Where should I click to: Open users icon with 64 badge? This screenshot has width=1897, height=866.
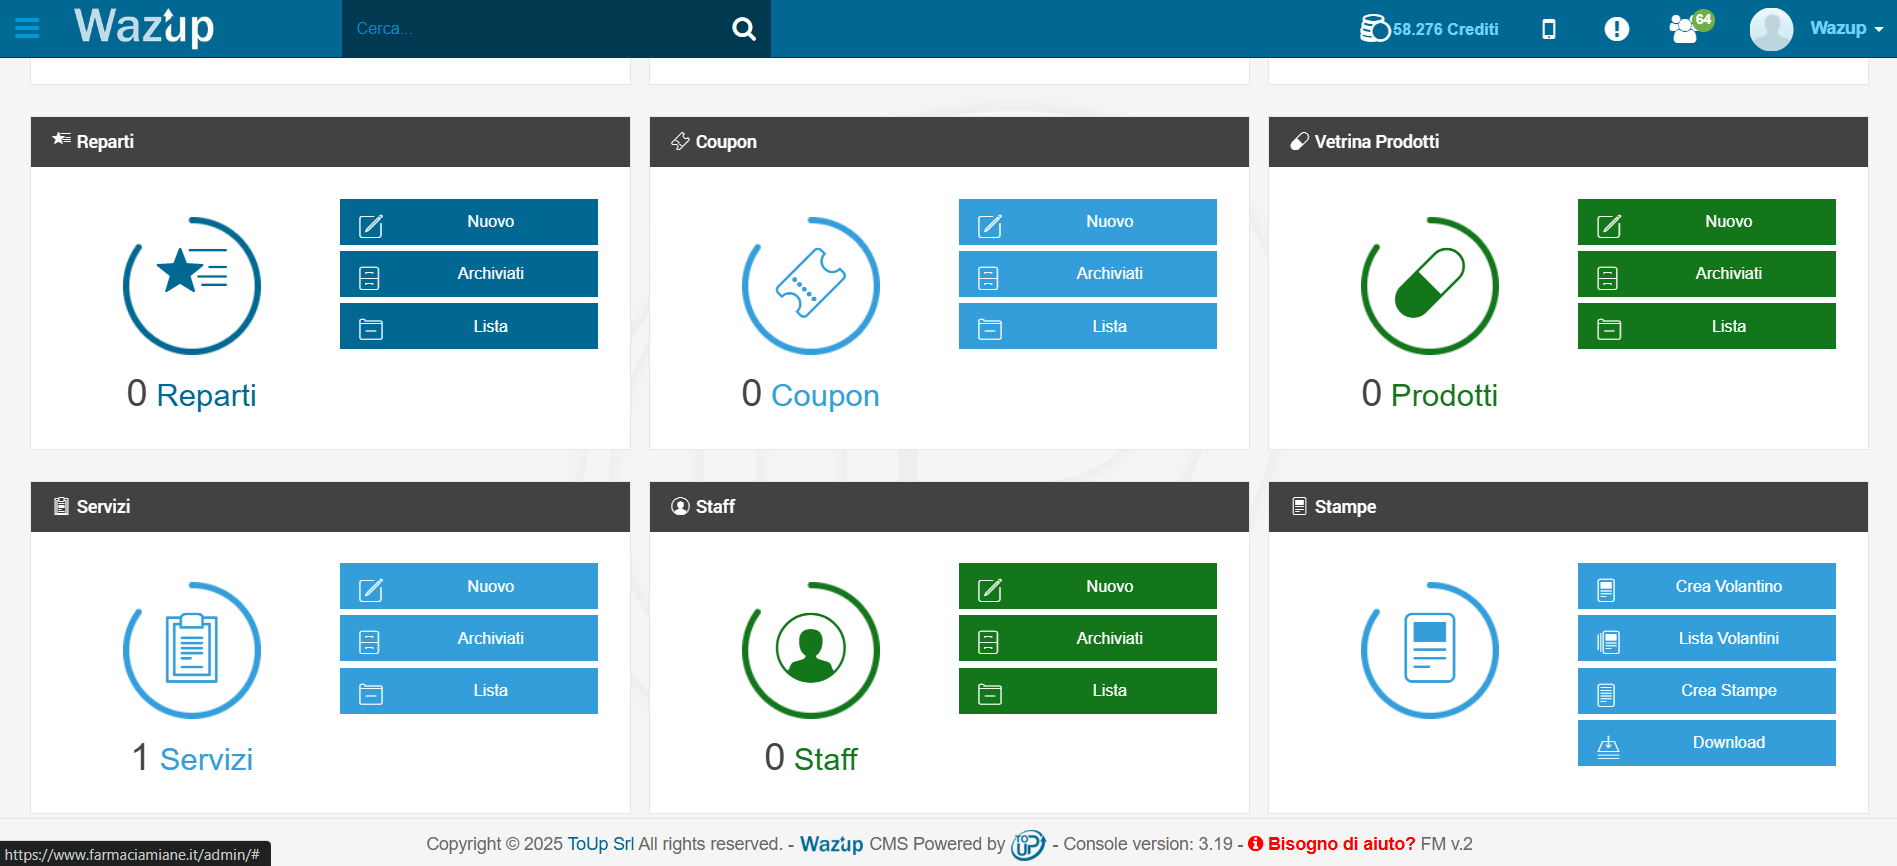(x=1686, y=28)
